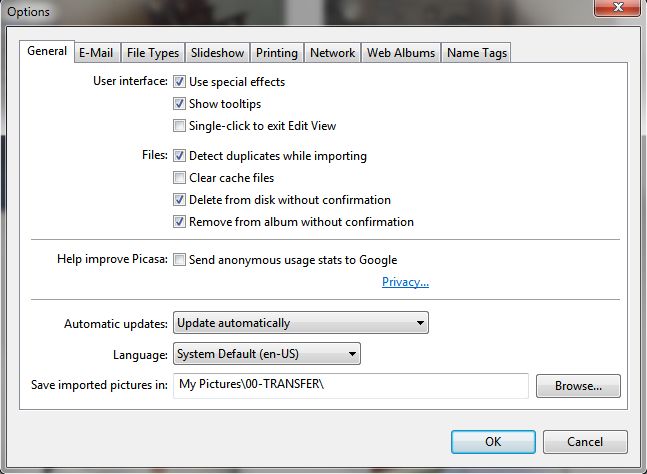
Task: Select the Network tab
Action: [x=333, y=53]
